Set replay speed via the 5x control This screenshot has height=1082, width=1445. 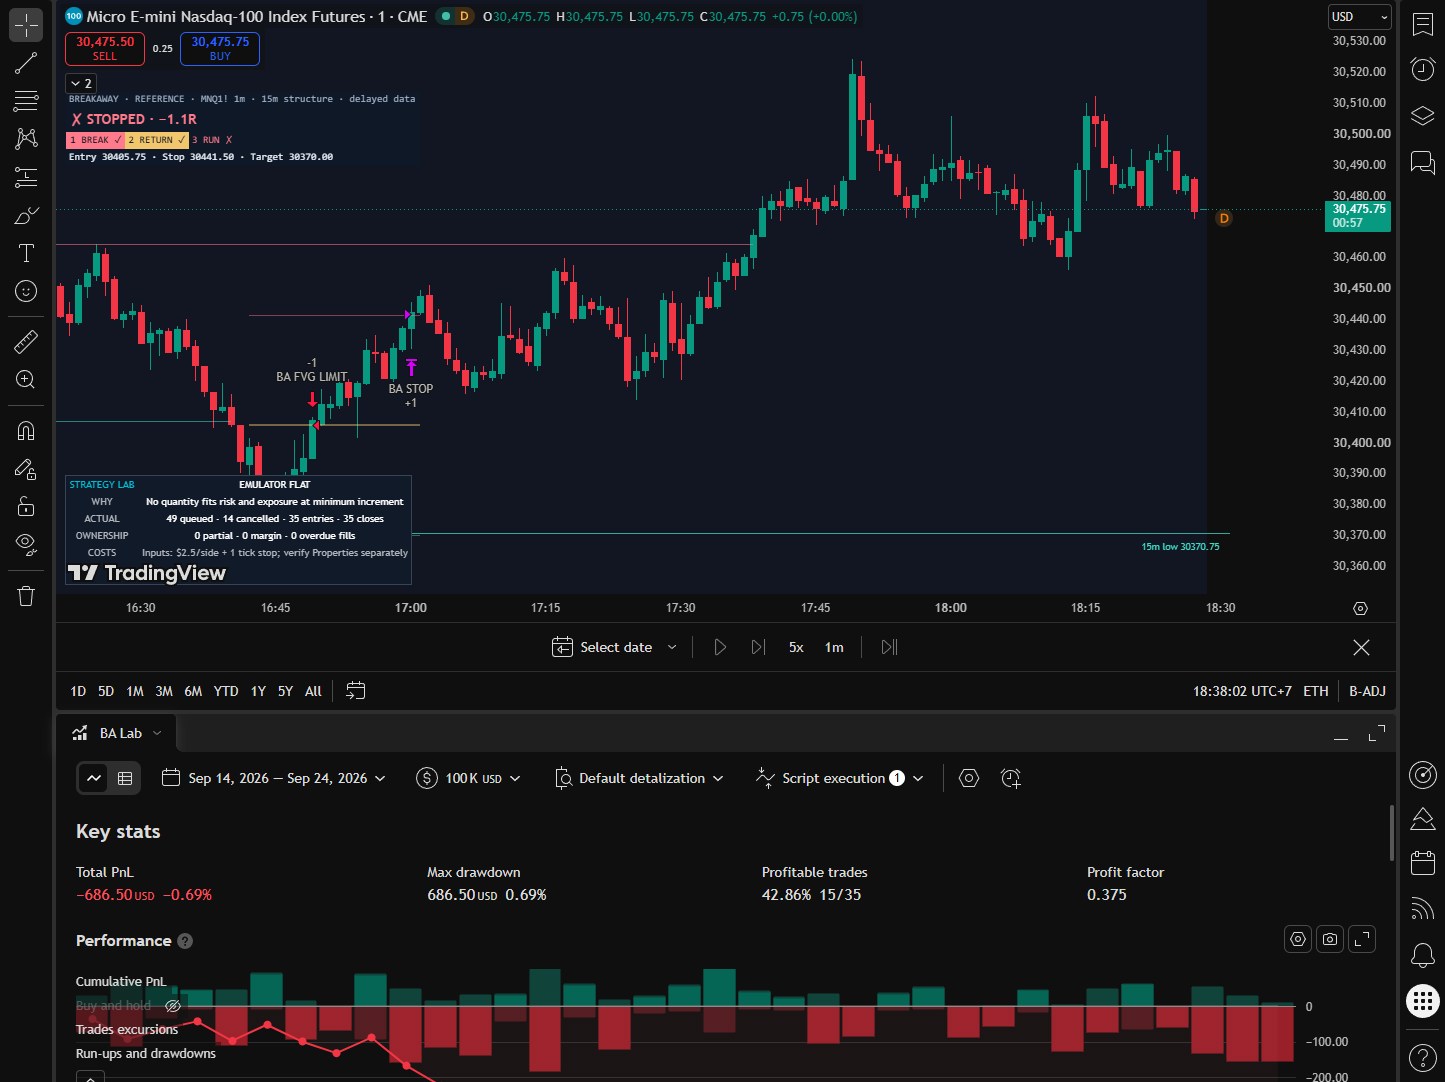(796, 647)
